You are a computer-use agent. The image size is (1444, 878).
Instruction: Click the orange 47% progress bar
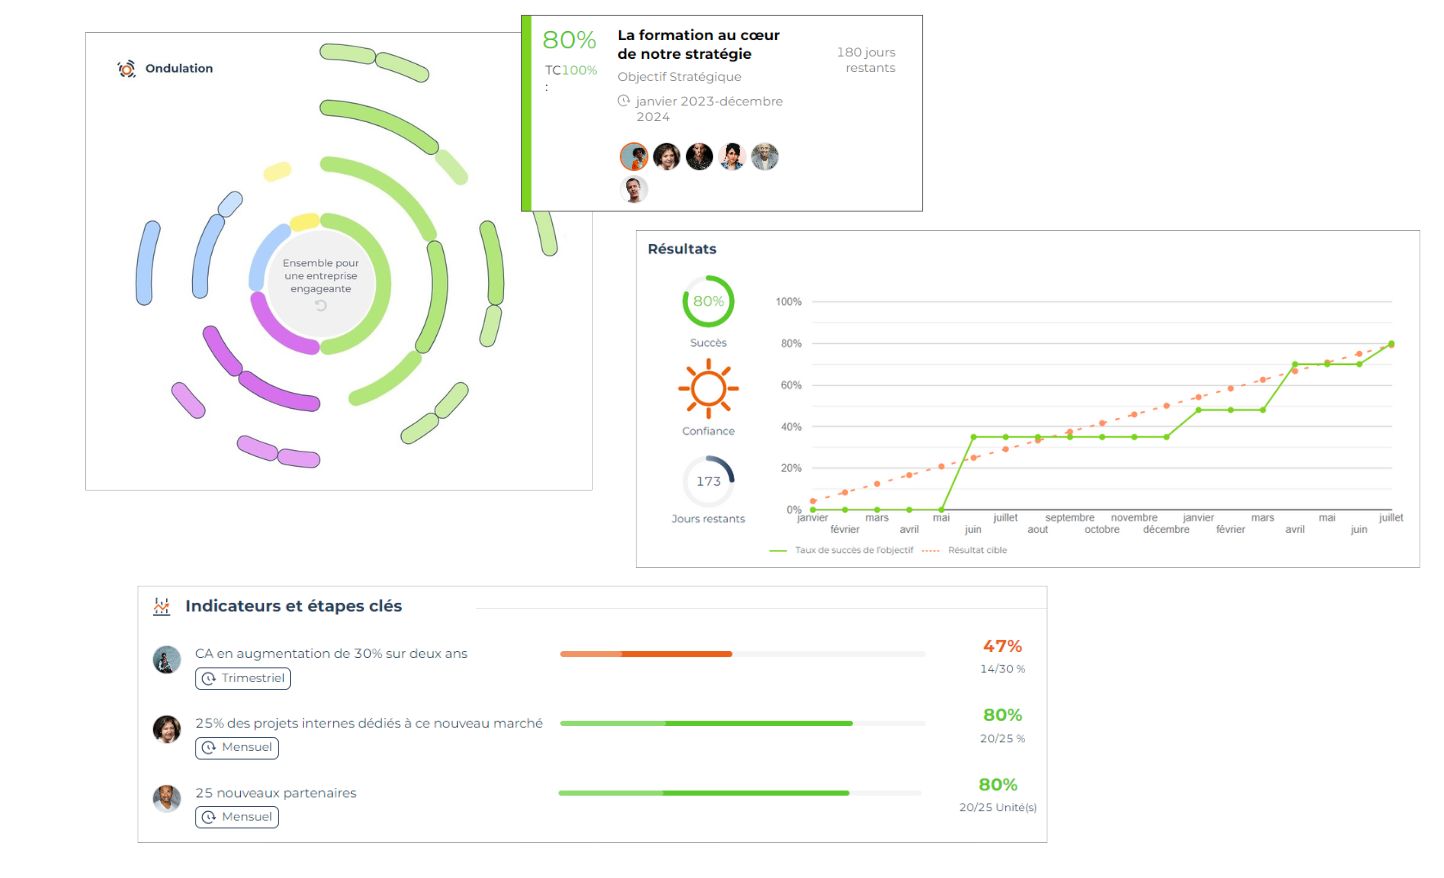click(x=646, y=654)
